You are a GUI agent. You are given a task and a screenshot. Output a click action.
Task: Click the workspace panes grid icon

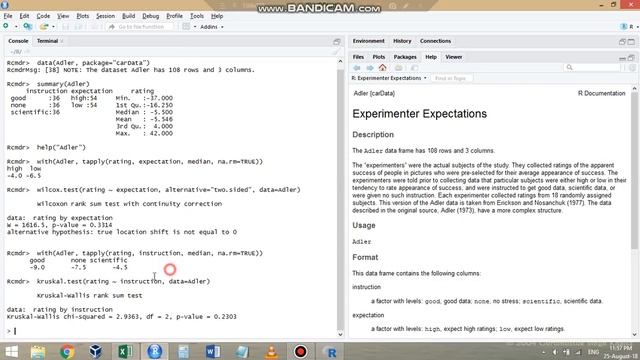click(186, 27)
